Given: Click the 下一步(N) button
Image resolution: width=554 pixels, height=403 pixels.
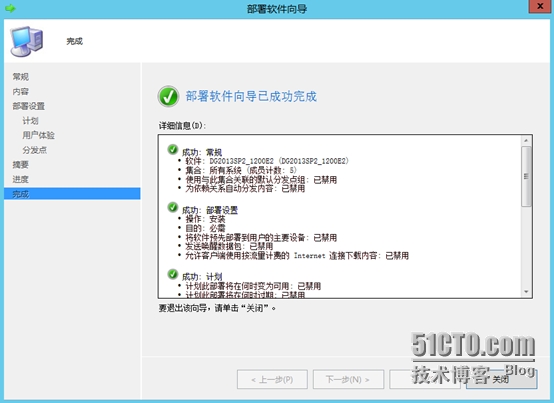Looking at the screenshot, I should pyautogui.click(x=348, y=379).
